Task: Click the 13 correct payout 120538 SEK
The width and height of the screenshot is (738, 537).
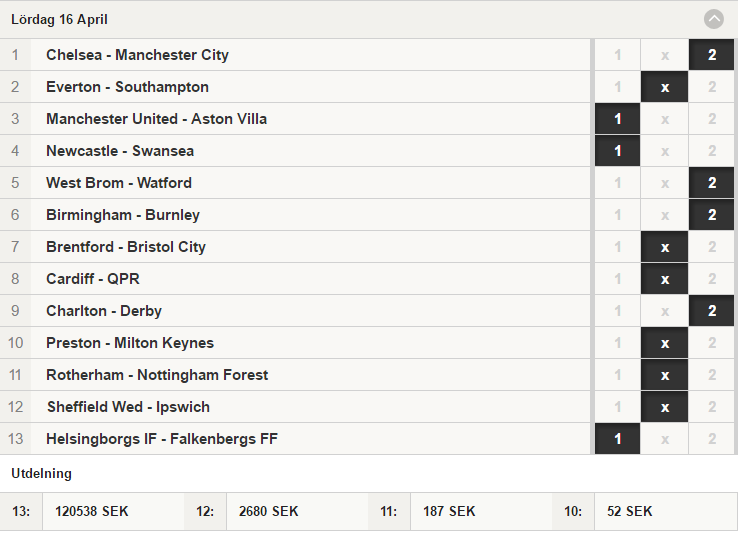Action: coord(92,511)
